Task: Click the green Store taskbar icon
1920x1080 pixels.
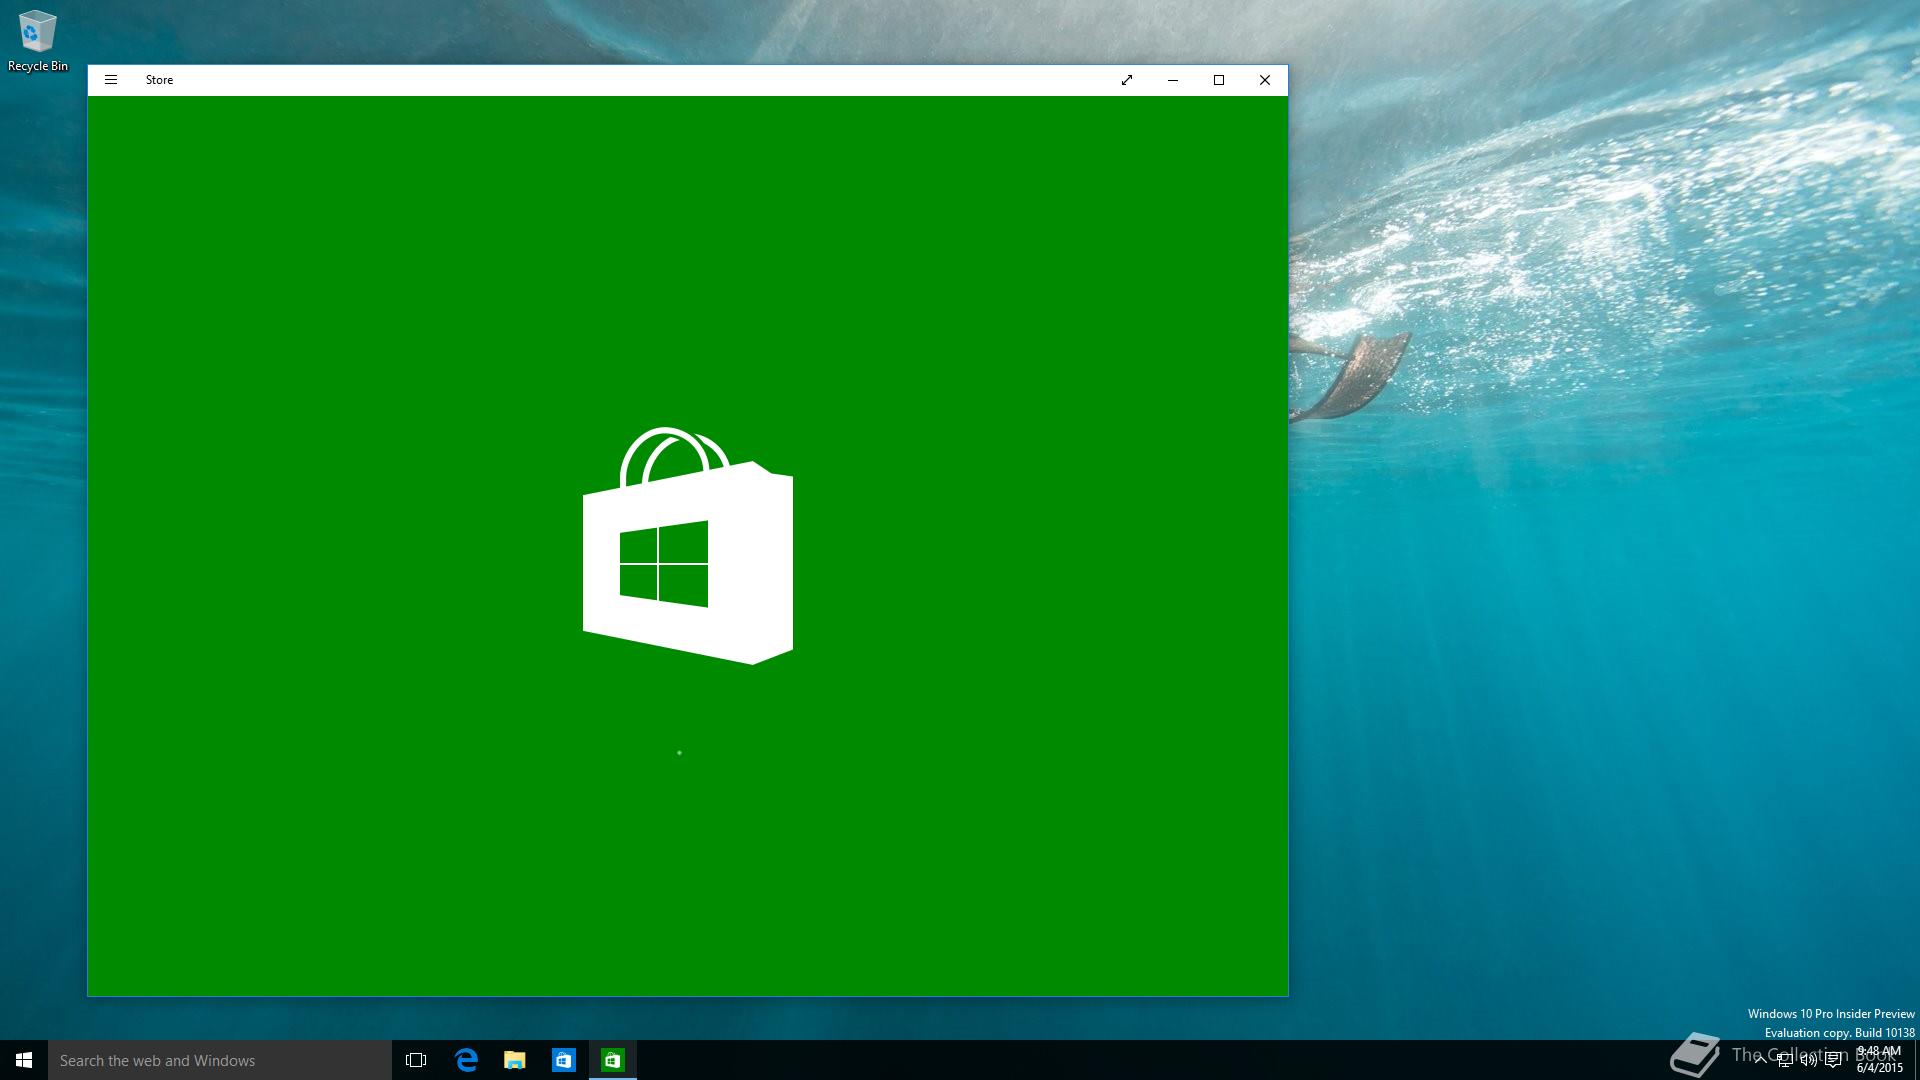Action: pyautogui.click(x=613, y=1060)
